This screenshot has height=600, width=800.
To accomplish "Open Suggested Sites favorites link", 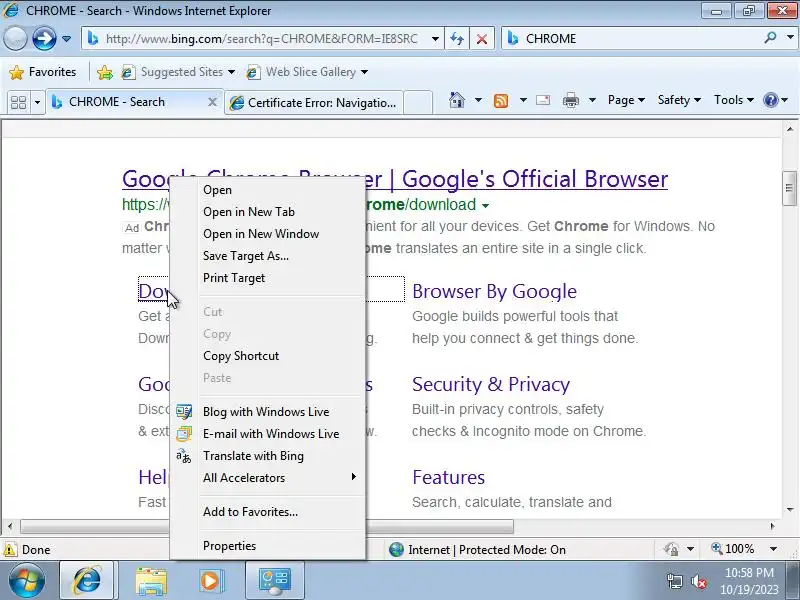I will pos(178,72).
